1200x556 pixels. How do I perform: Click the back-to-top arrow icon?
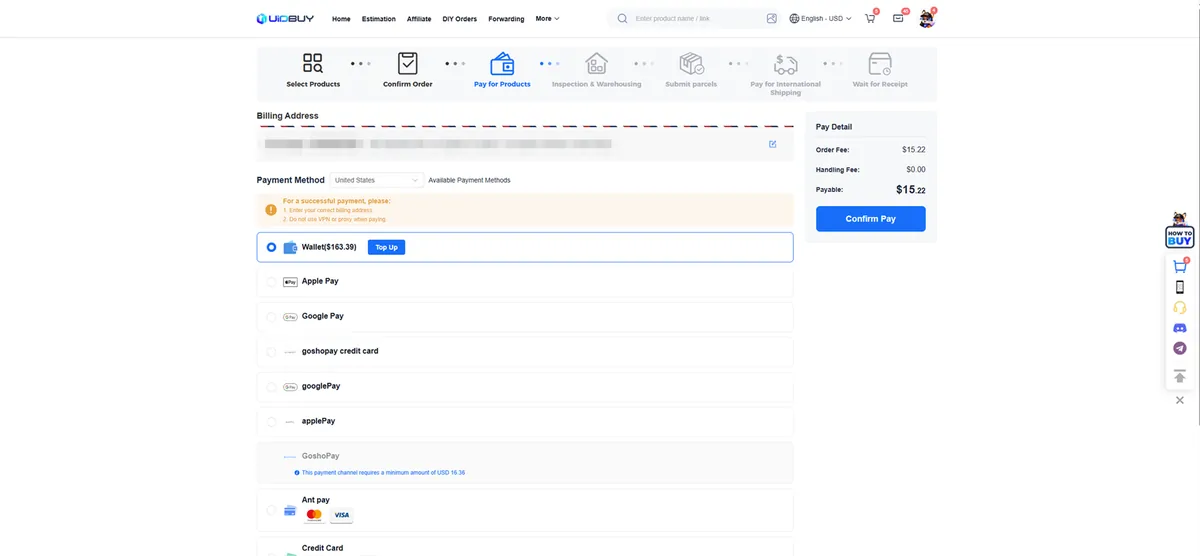pos(1180,376)
